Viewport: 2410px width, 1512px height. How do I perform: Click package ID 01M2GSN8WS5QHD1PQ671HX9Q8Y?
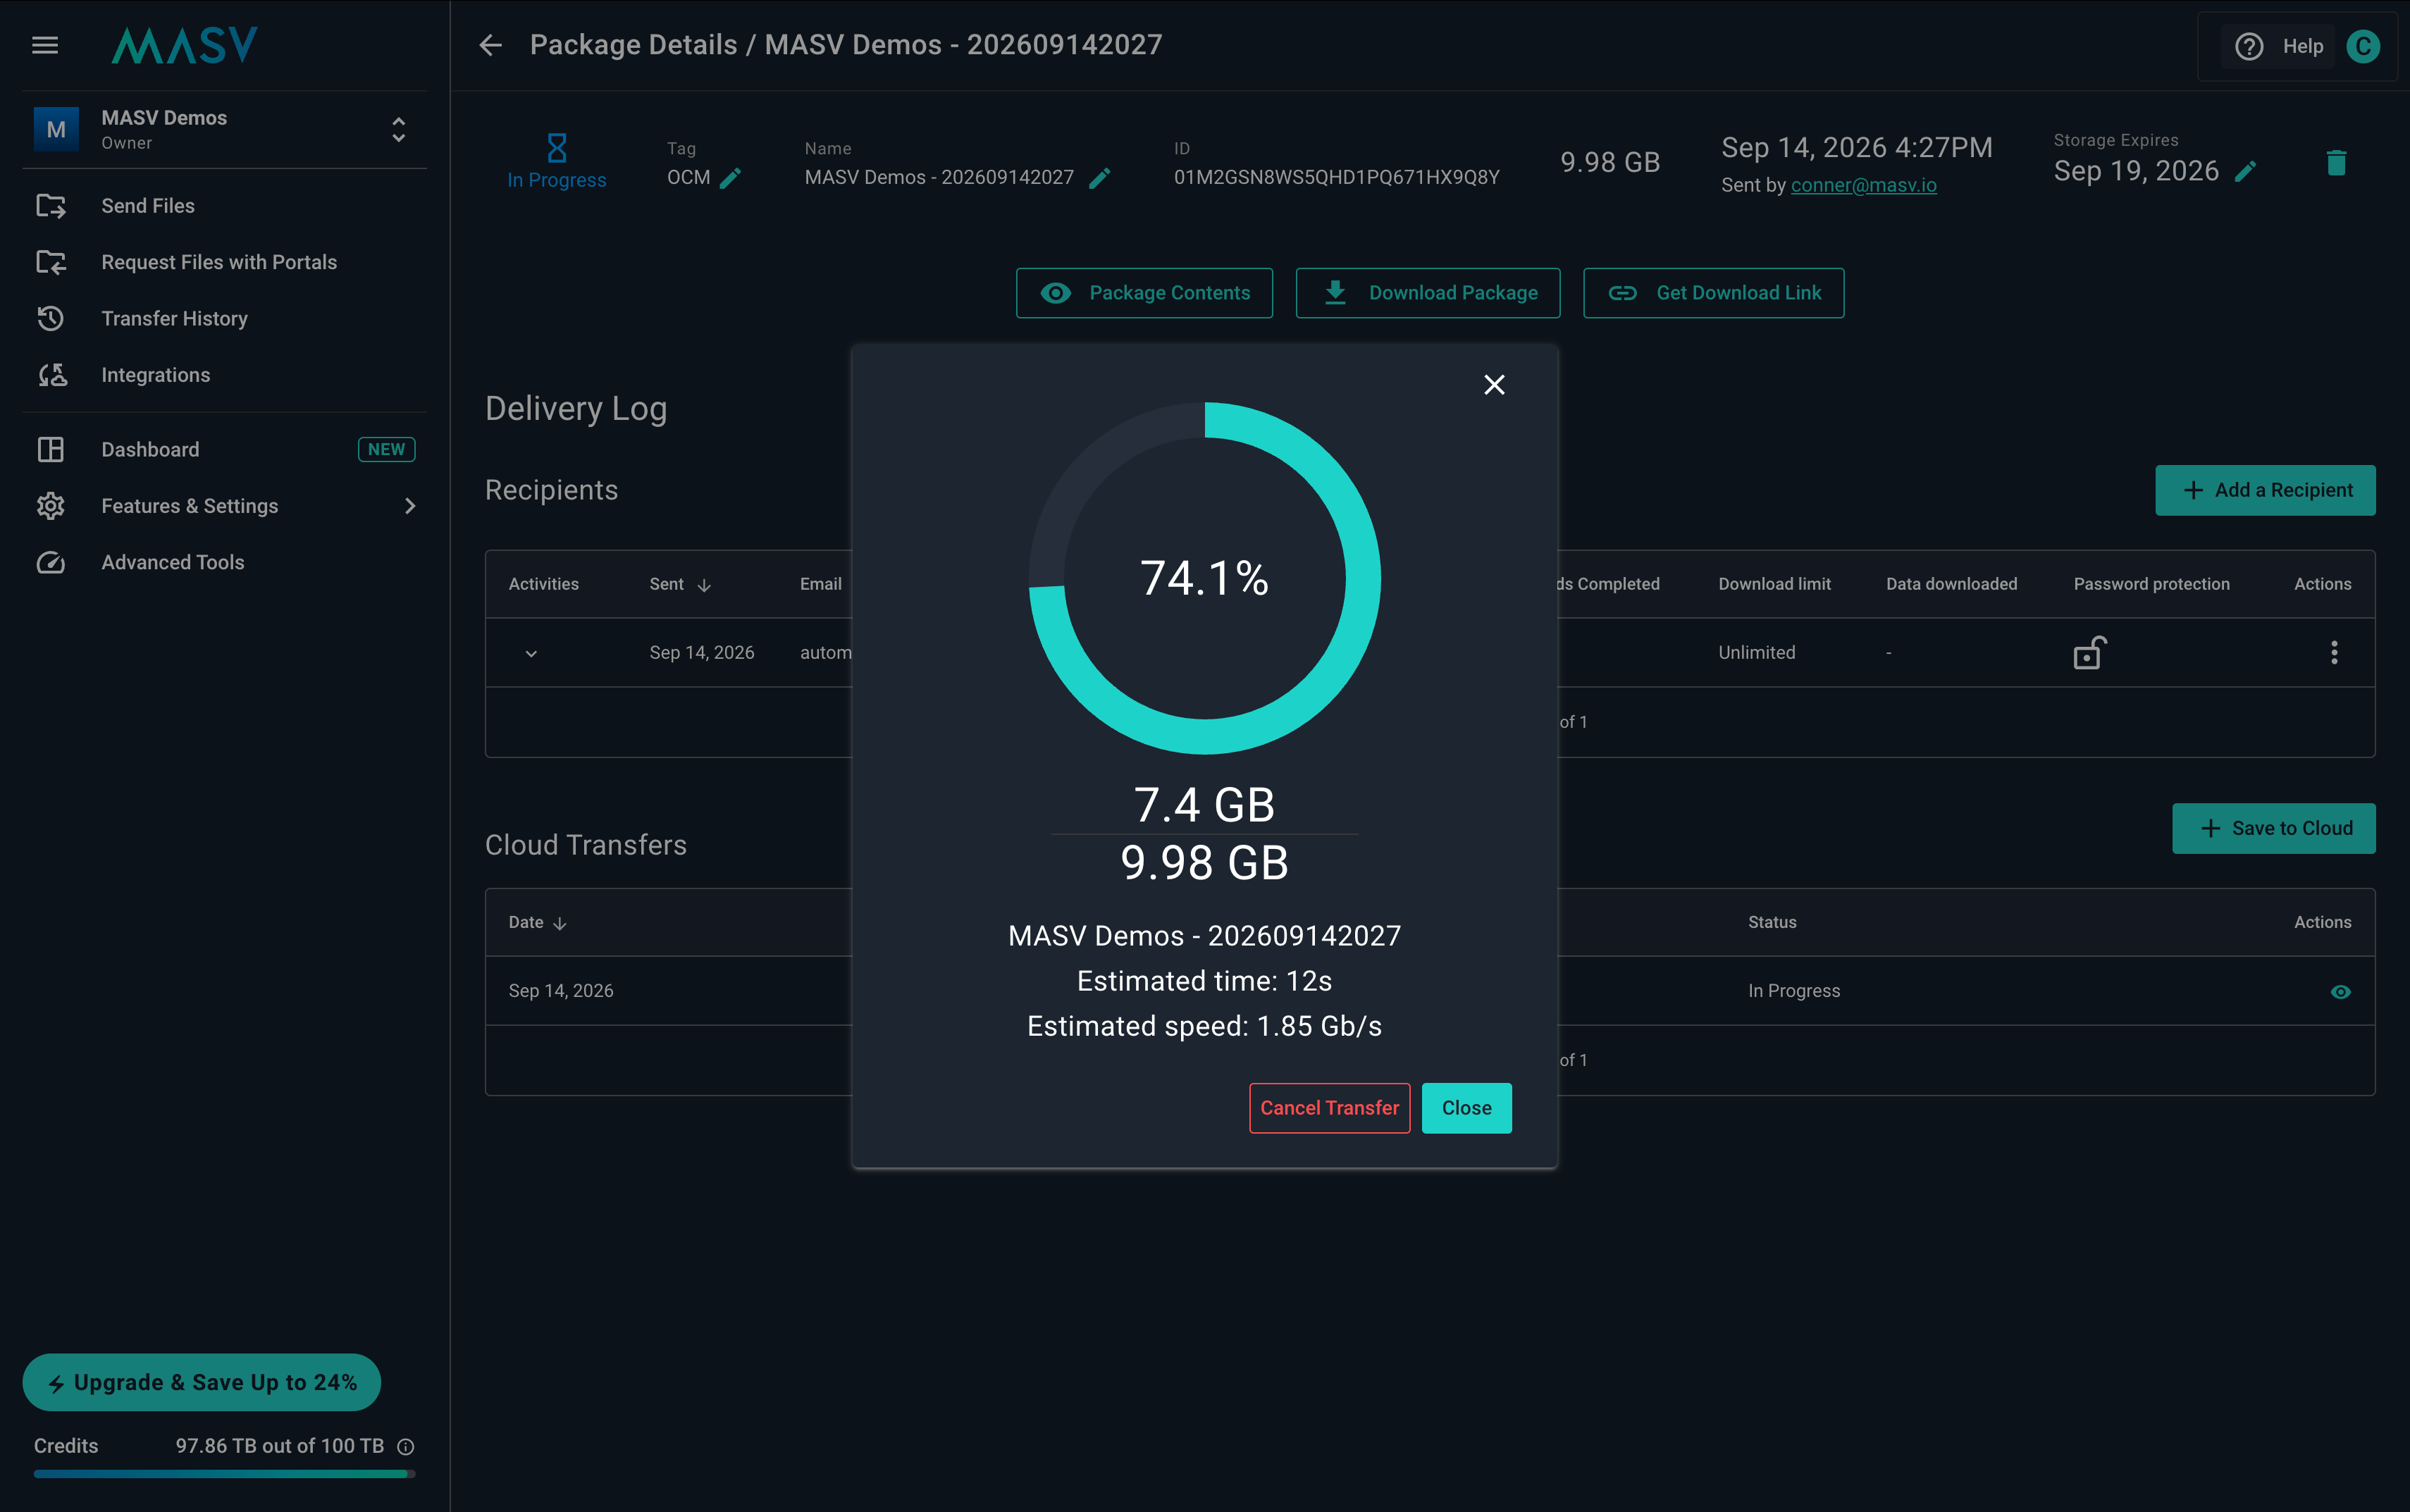point(1336,178)
